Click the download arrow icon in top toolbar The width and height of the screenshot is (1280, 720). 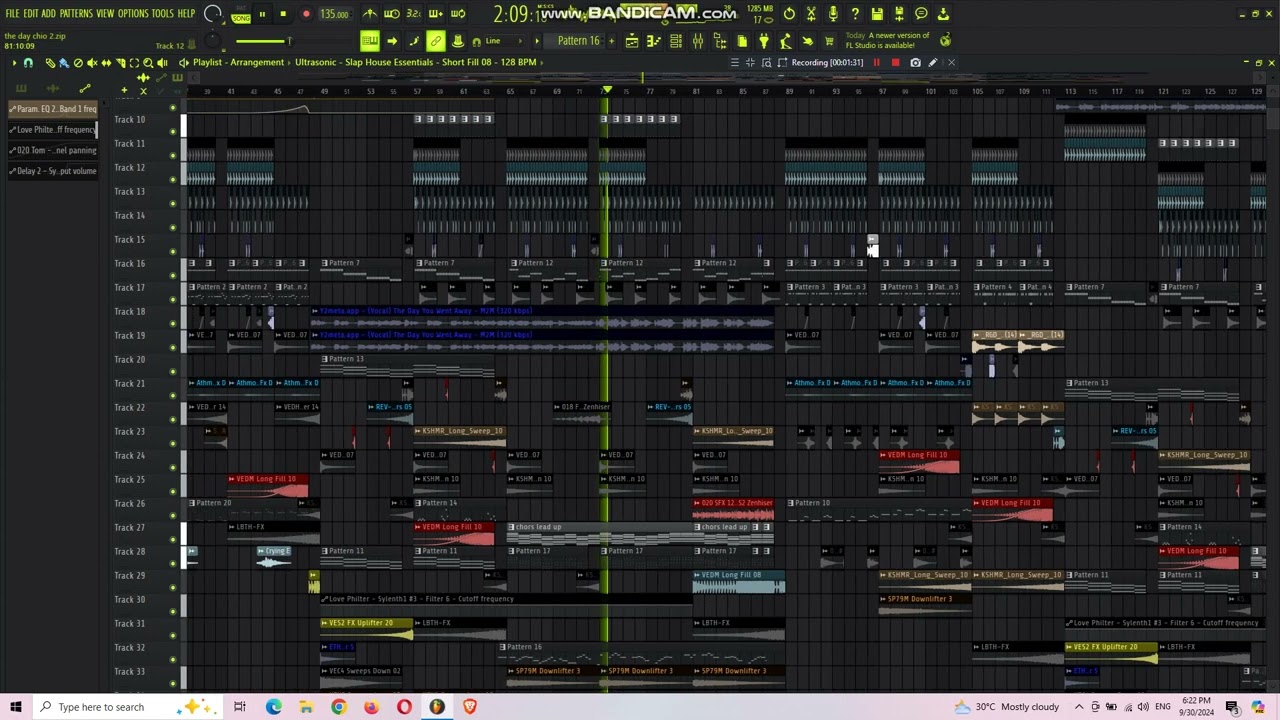[943, 14]
